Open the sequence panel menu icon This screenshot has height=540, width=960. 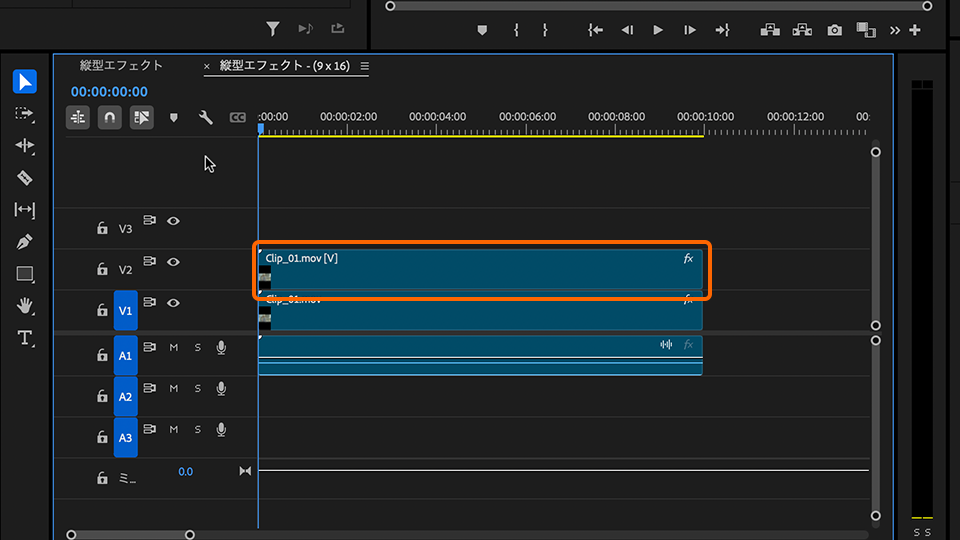pyautogui.click(x=364, y=67)
